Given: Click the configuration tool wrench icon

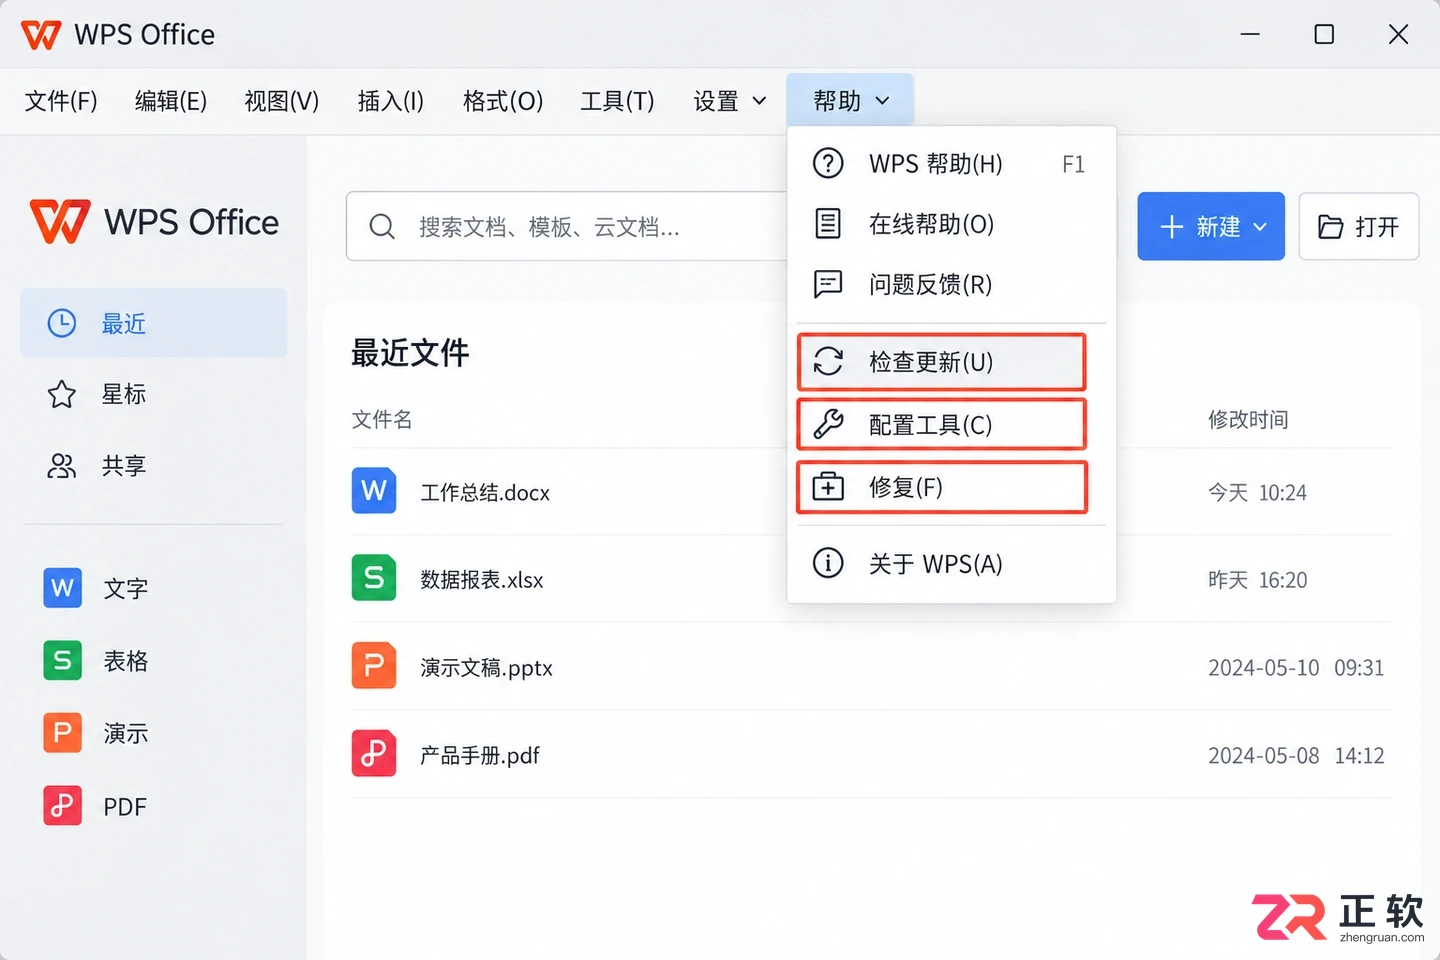Looking at the screenshot, I should click(828, 424).
